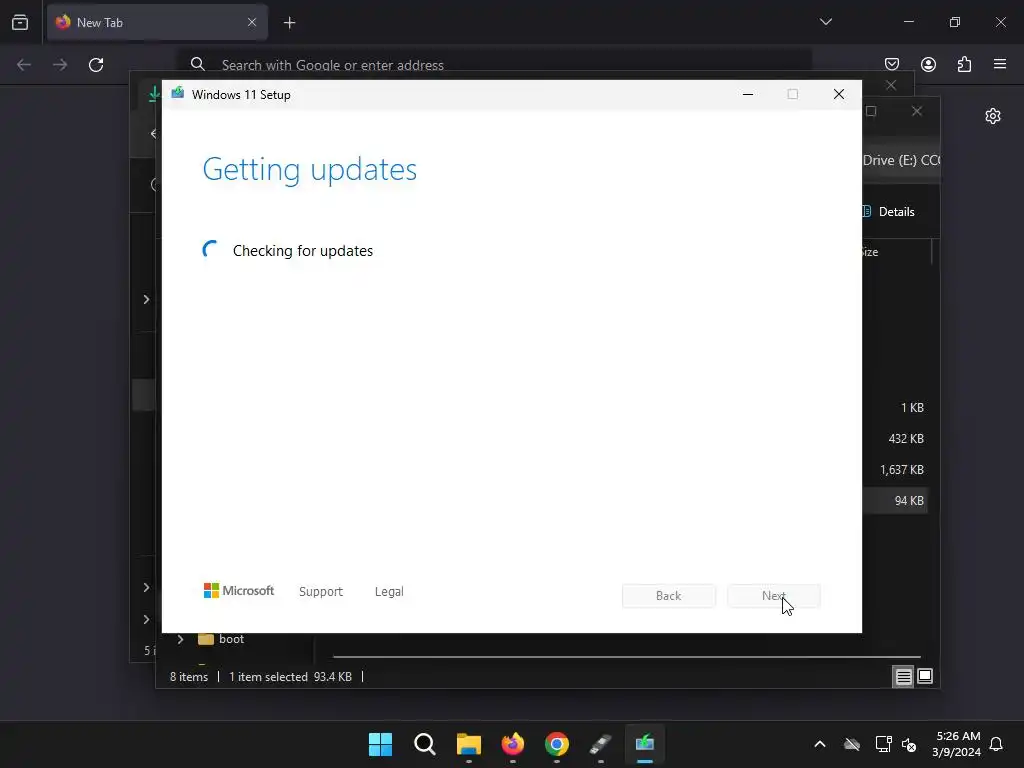Open the clock showing 5:26 AM

(x=957, y=744)
